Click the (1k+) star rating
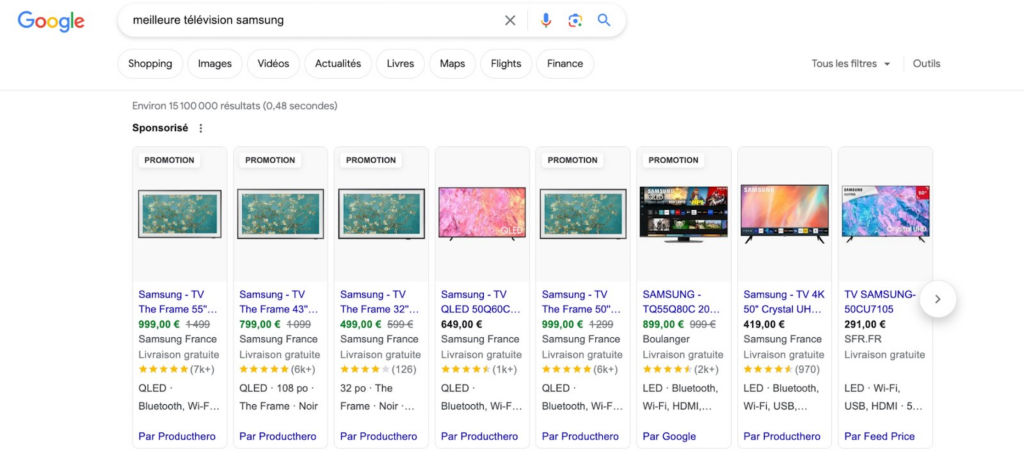 [x=481, y=369]
